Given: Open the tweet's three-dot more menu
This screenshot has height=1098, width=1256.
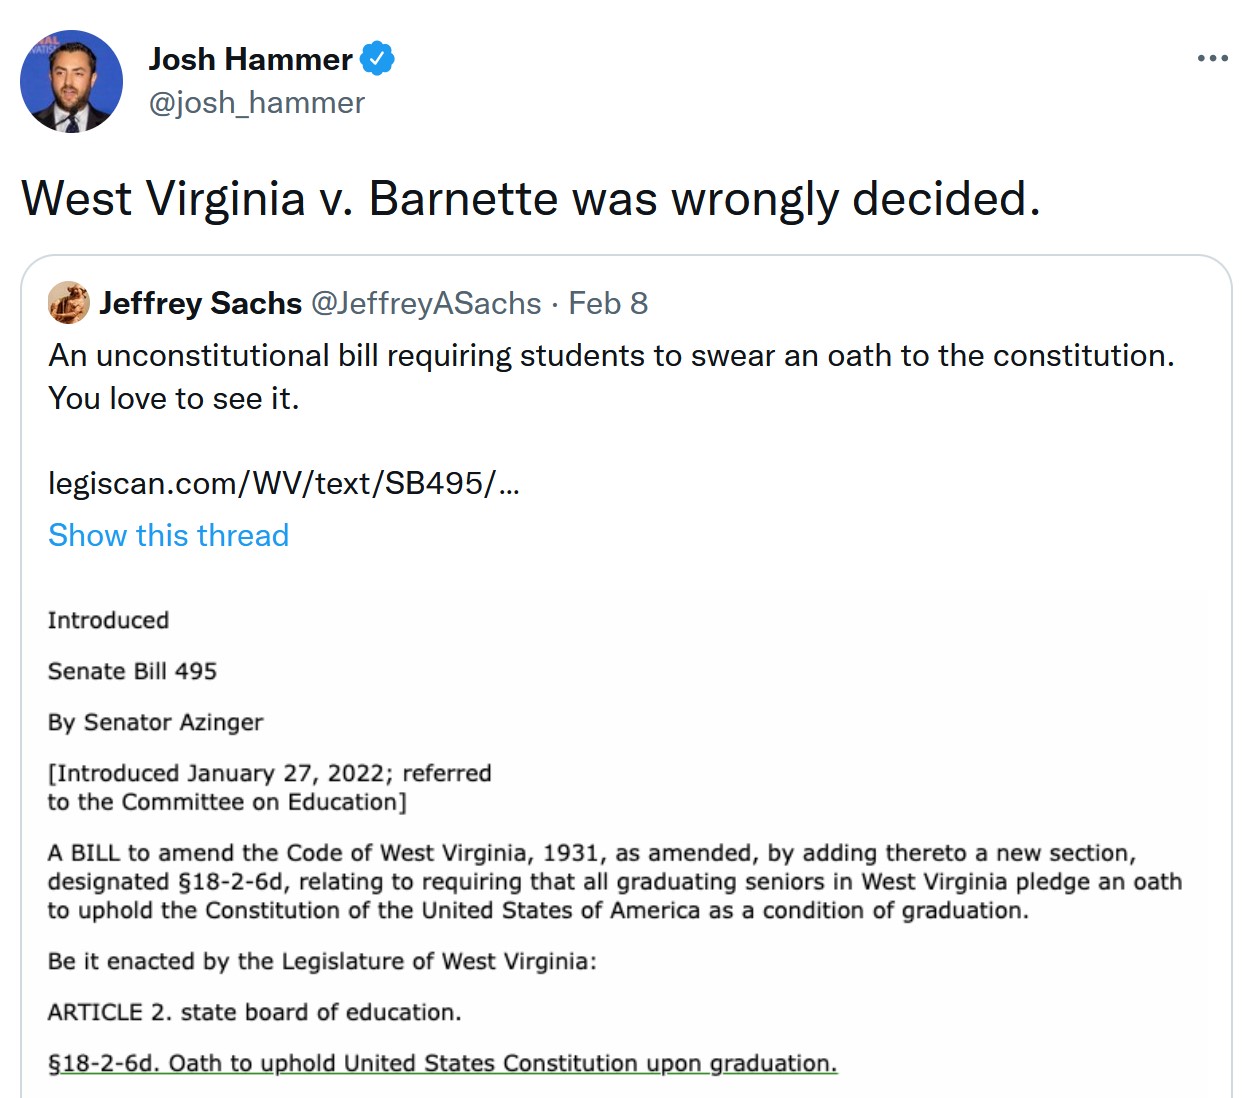Looking at the screenshot, I should (1212, 59).
